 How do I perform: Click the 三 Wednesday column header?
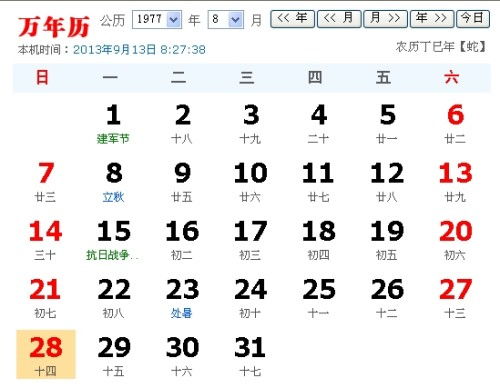(247, 78)
